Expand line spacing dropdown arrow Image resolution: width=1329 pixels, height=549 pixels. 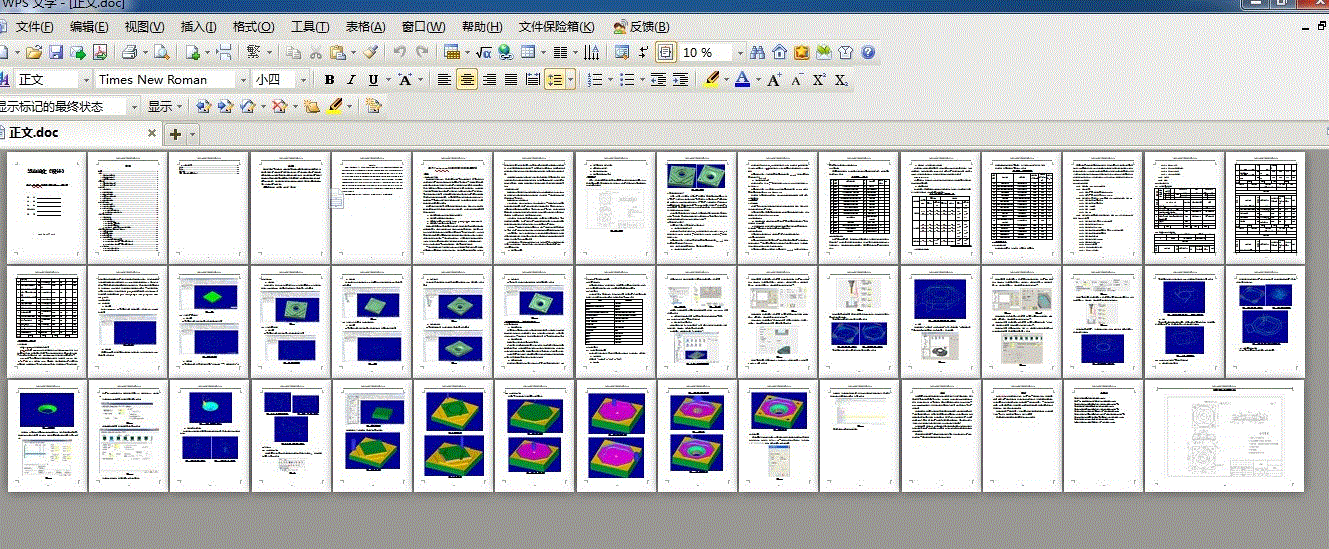[570, 79]
